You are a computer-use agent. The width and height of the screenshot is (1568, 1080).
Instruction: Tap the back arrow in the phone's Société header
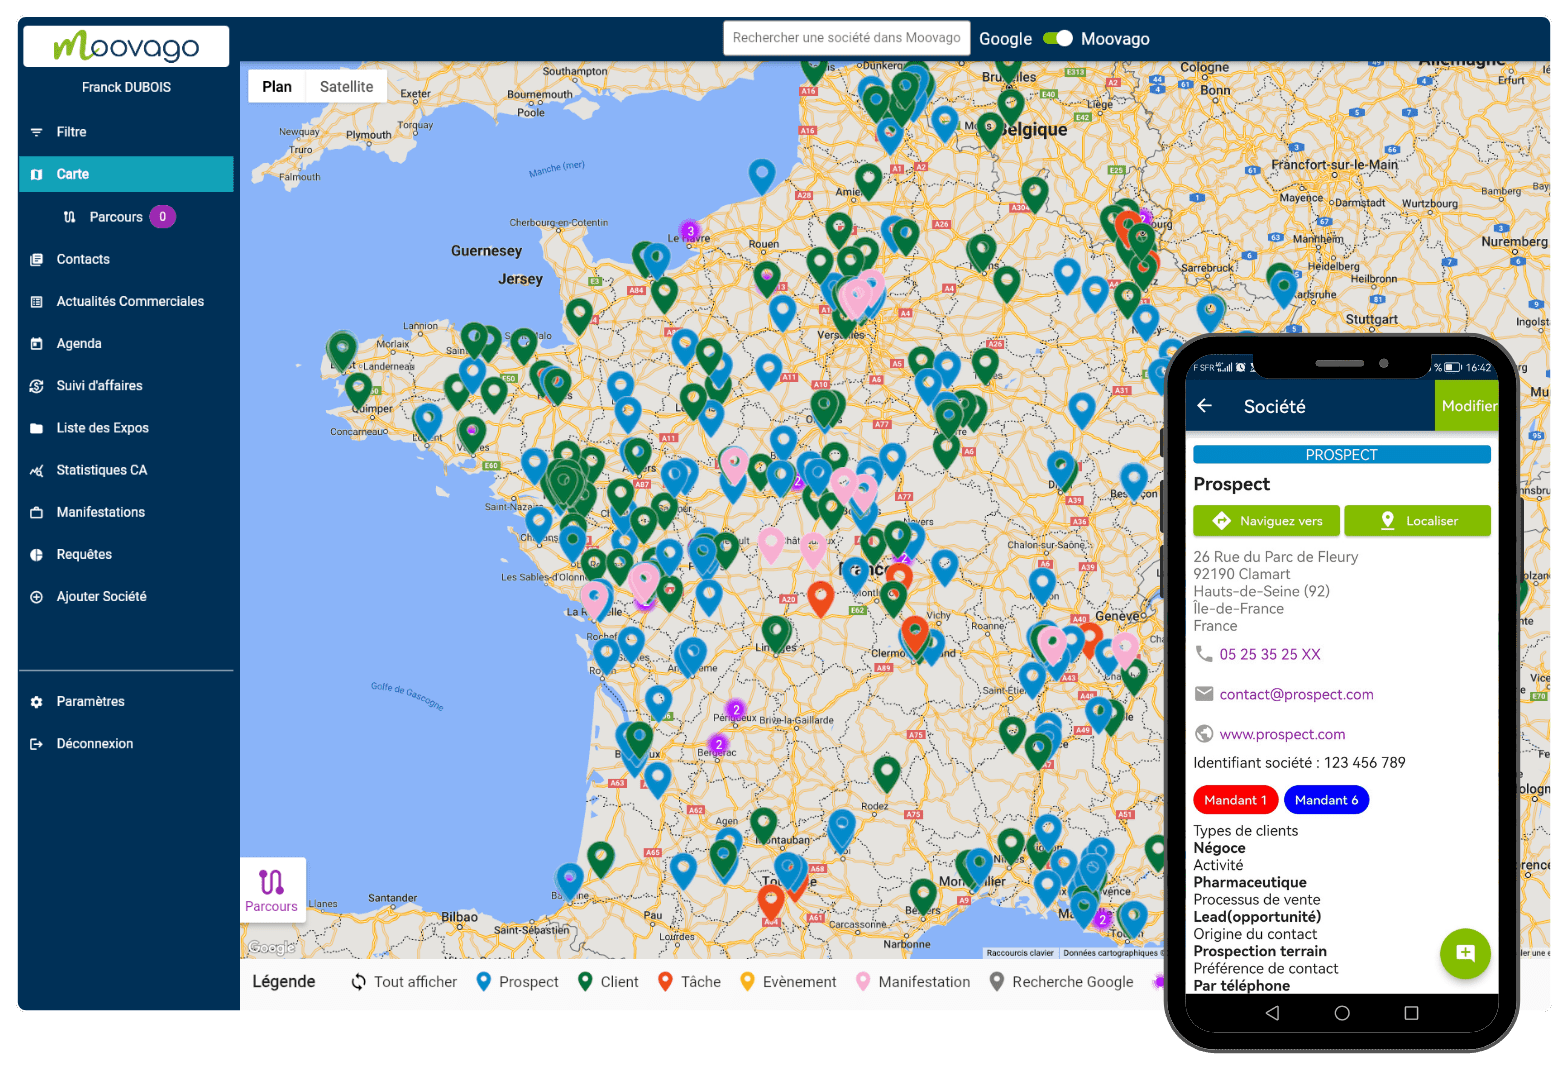coord(1205,406)
